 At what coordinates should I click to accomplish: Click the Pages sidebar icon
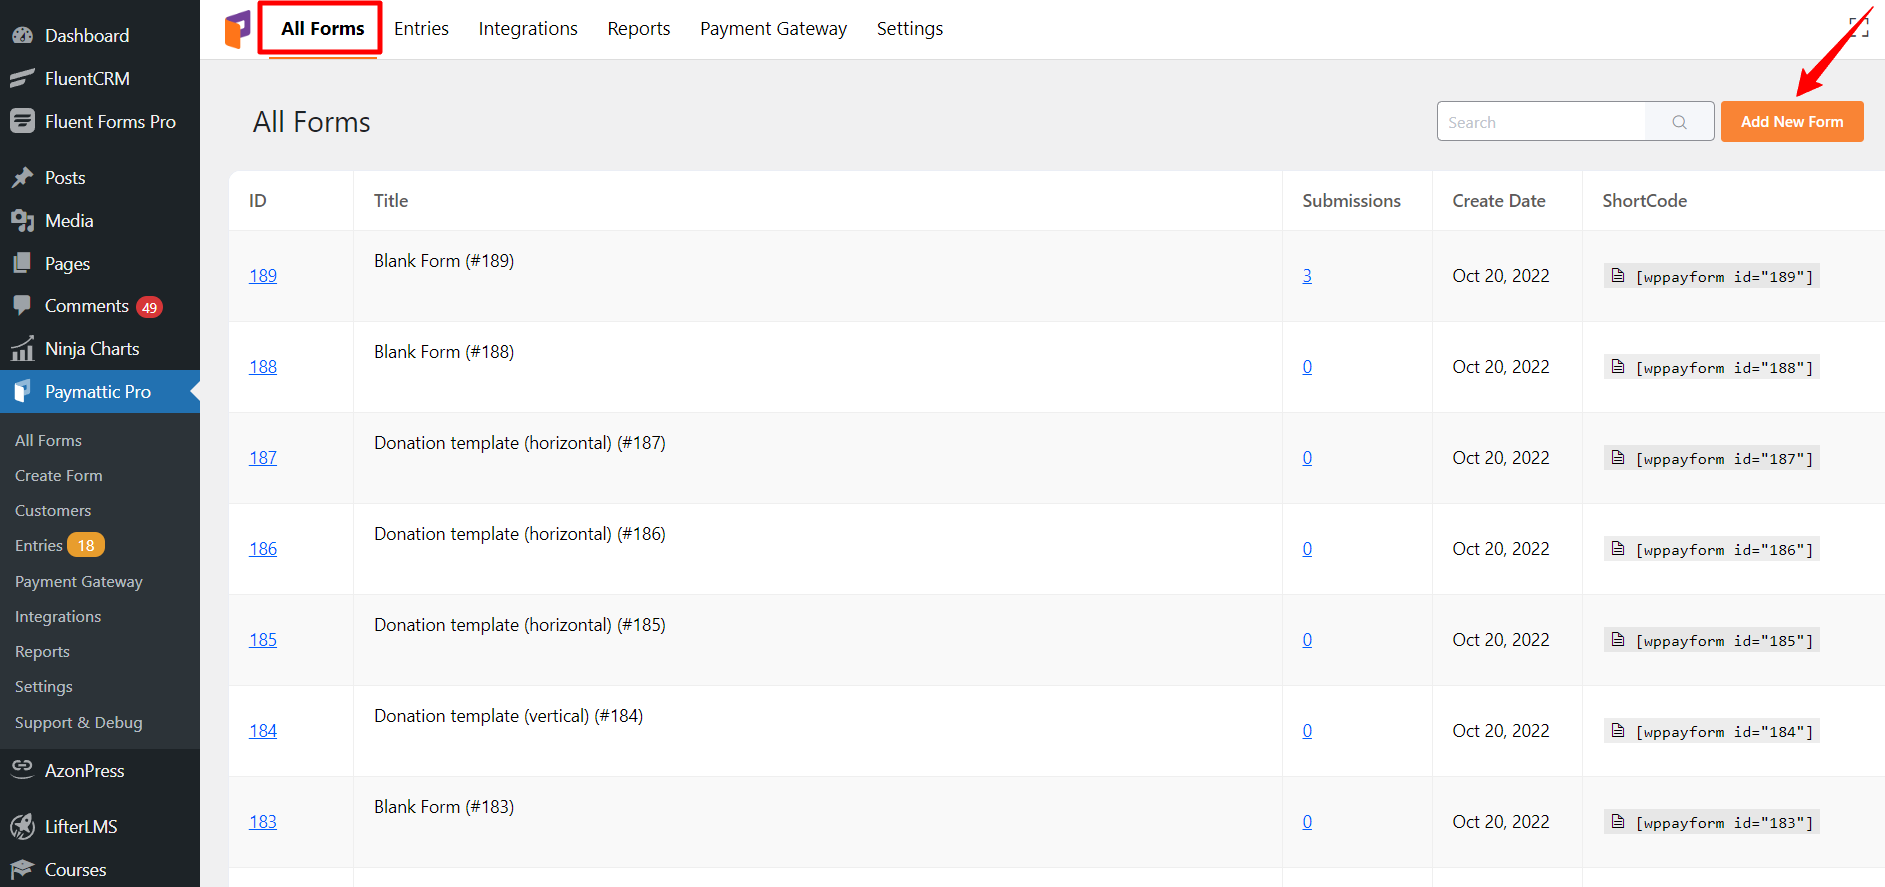tap(22, 263)
